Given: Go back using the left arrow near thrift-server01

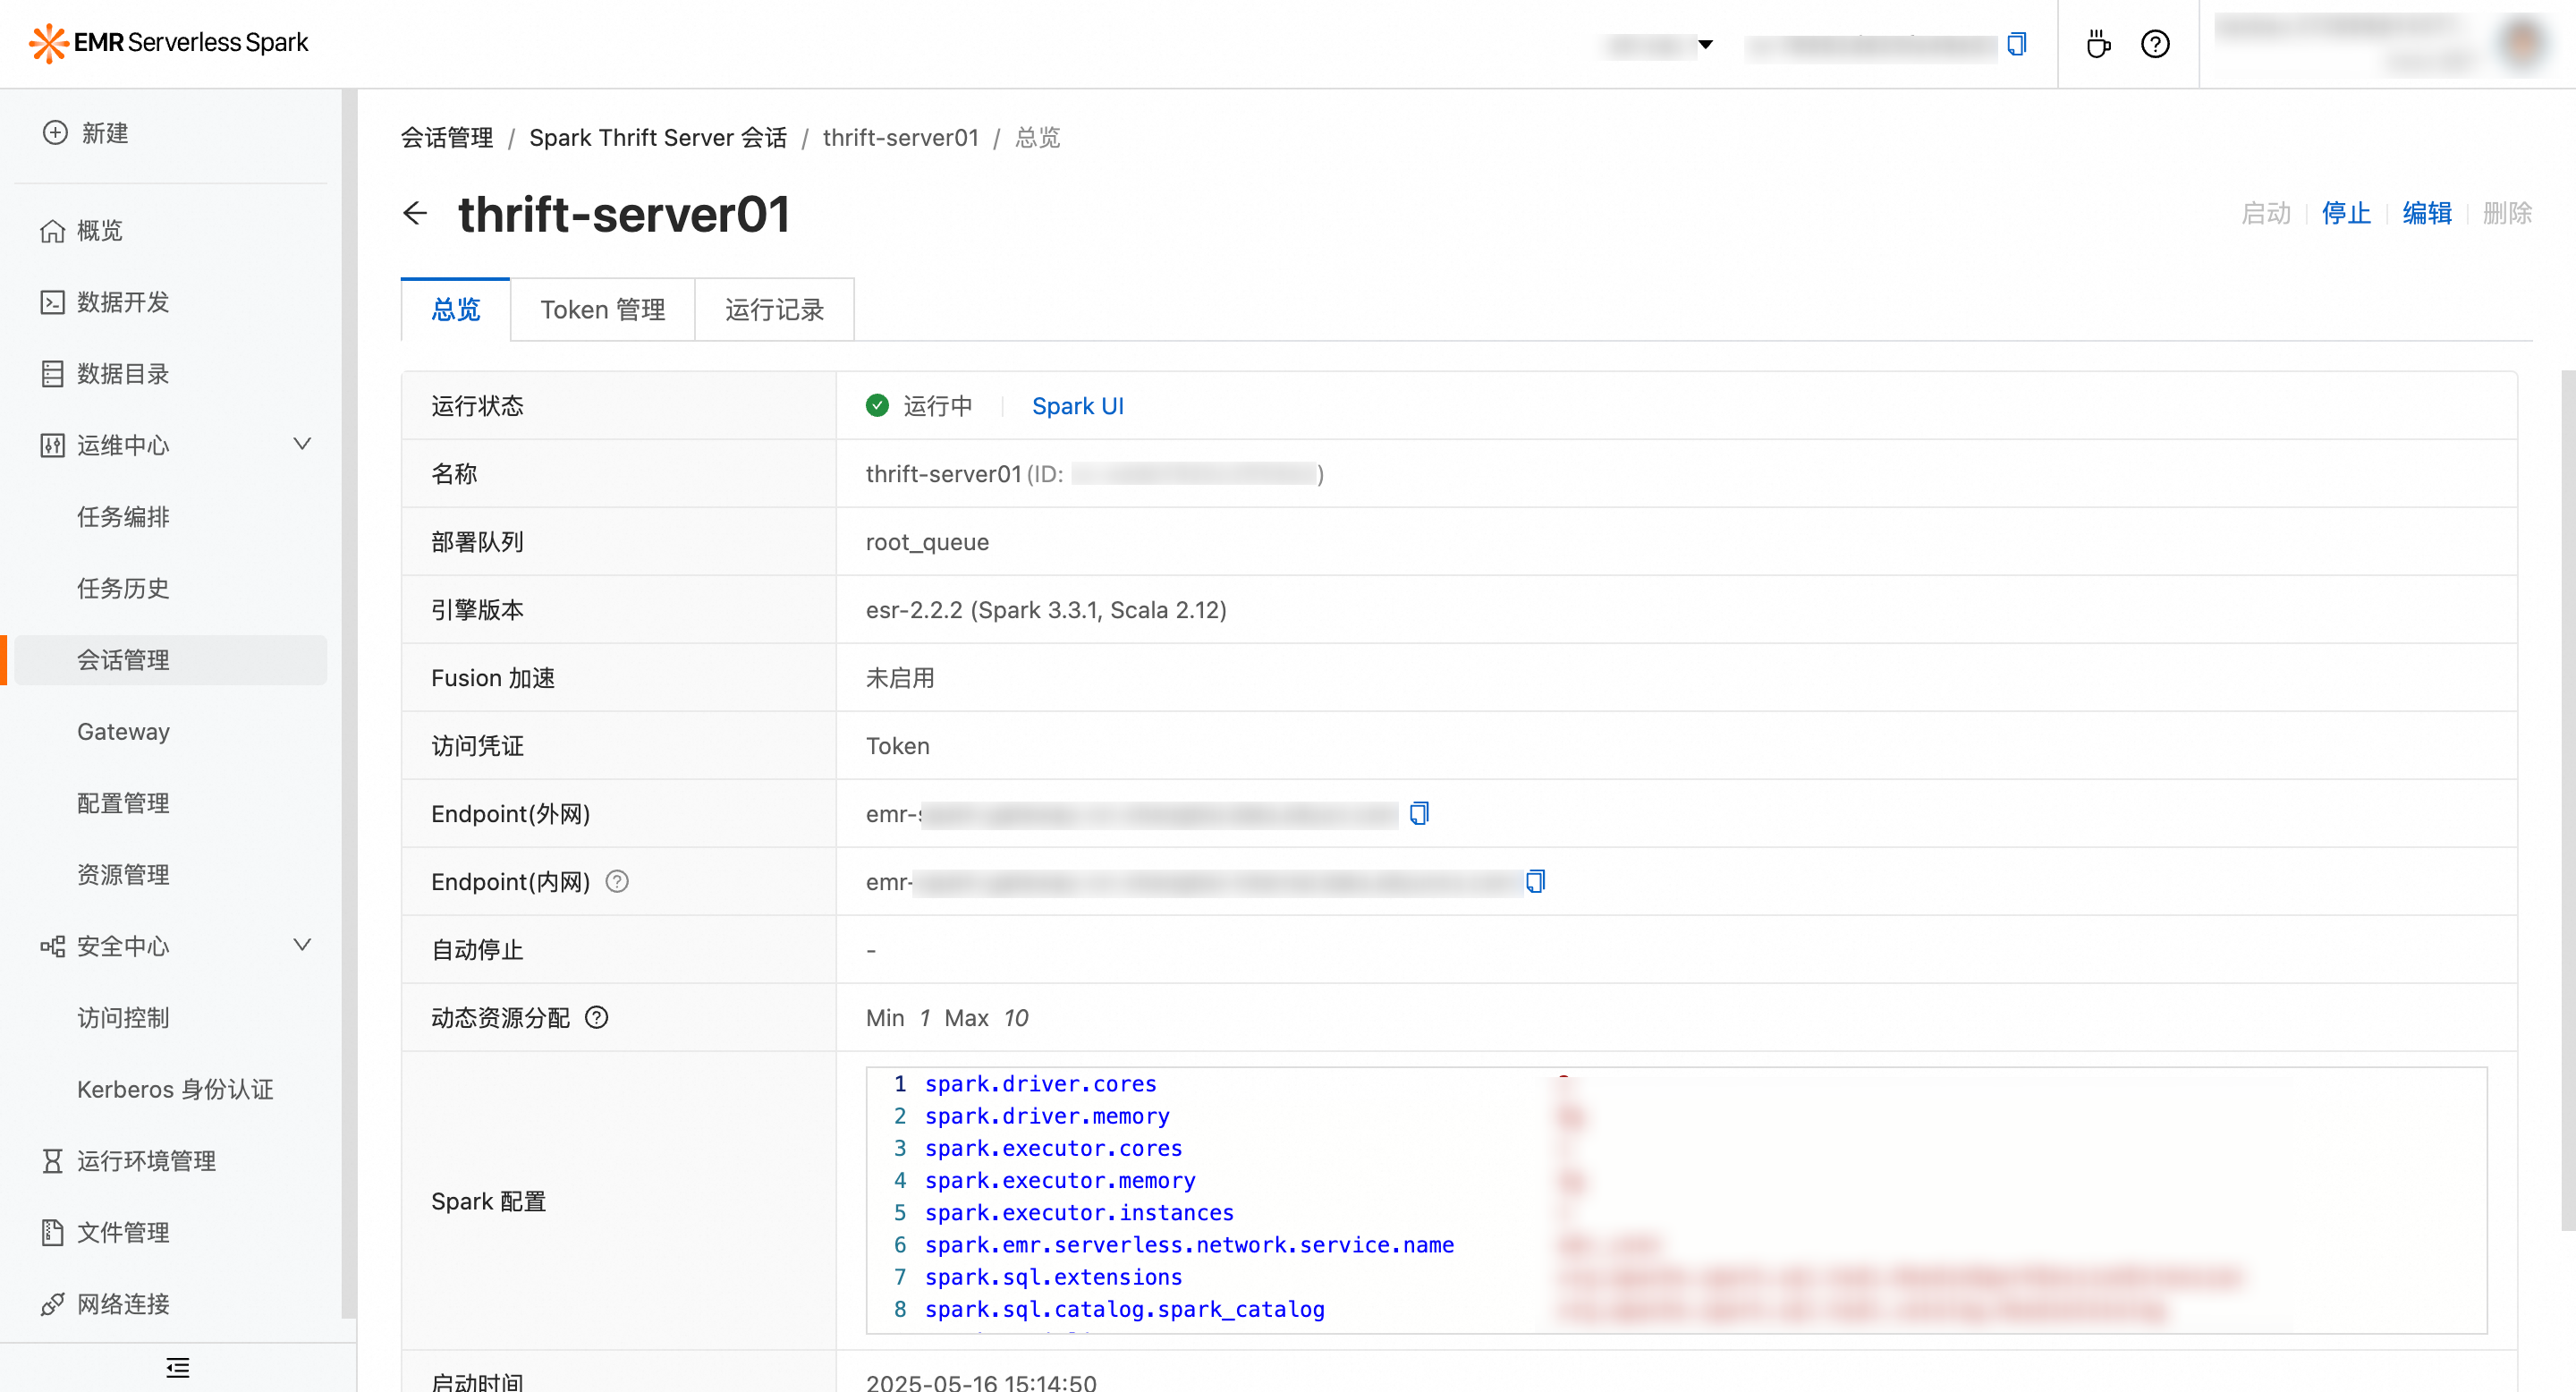Looking at the screenshot, I should 415,213.
